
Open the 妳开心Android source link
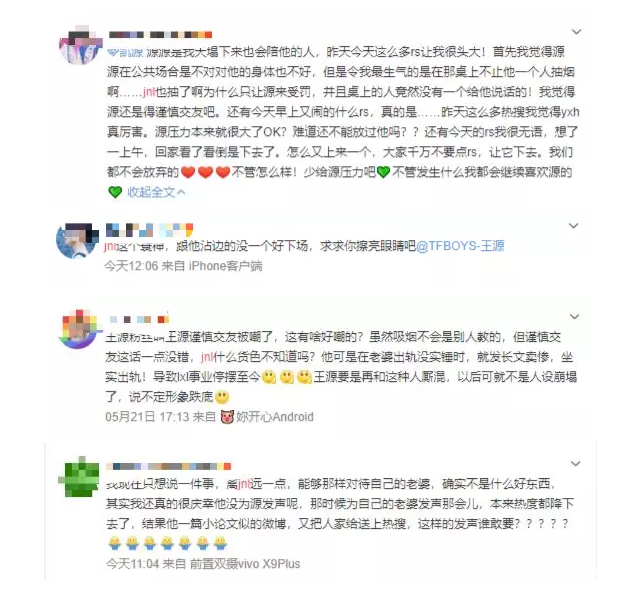pos(274,417)
